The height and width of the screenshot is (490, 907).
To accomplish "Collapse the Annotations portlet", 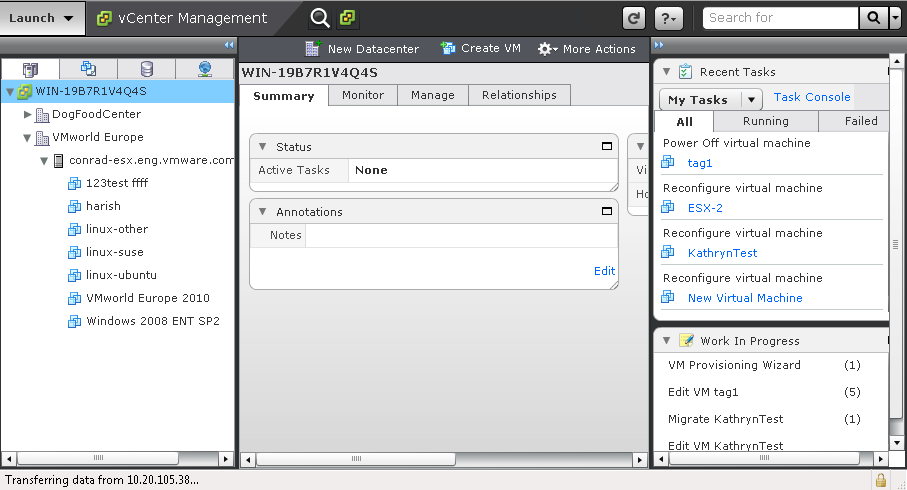I will pos(263,212).
